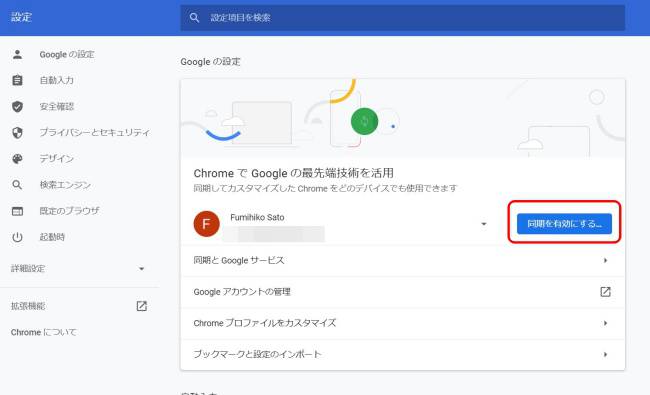
Task: Open the 拡張機能 link
Action: tap(28, 306)
